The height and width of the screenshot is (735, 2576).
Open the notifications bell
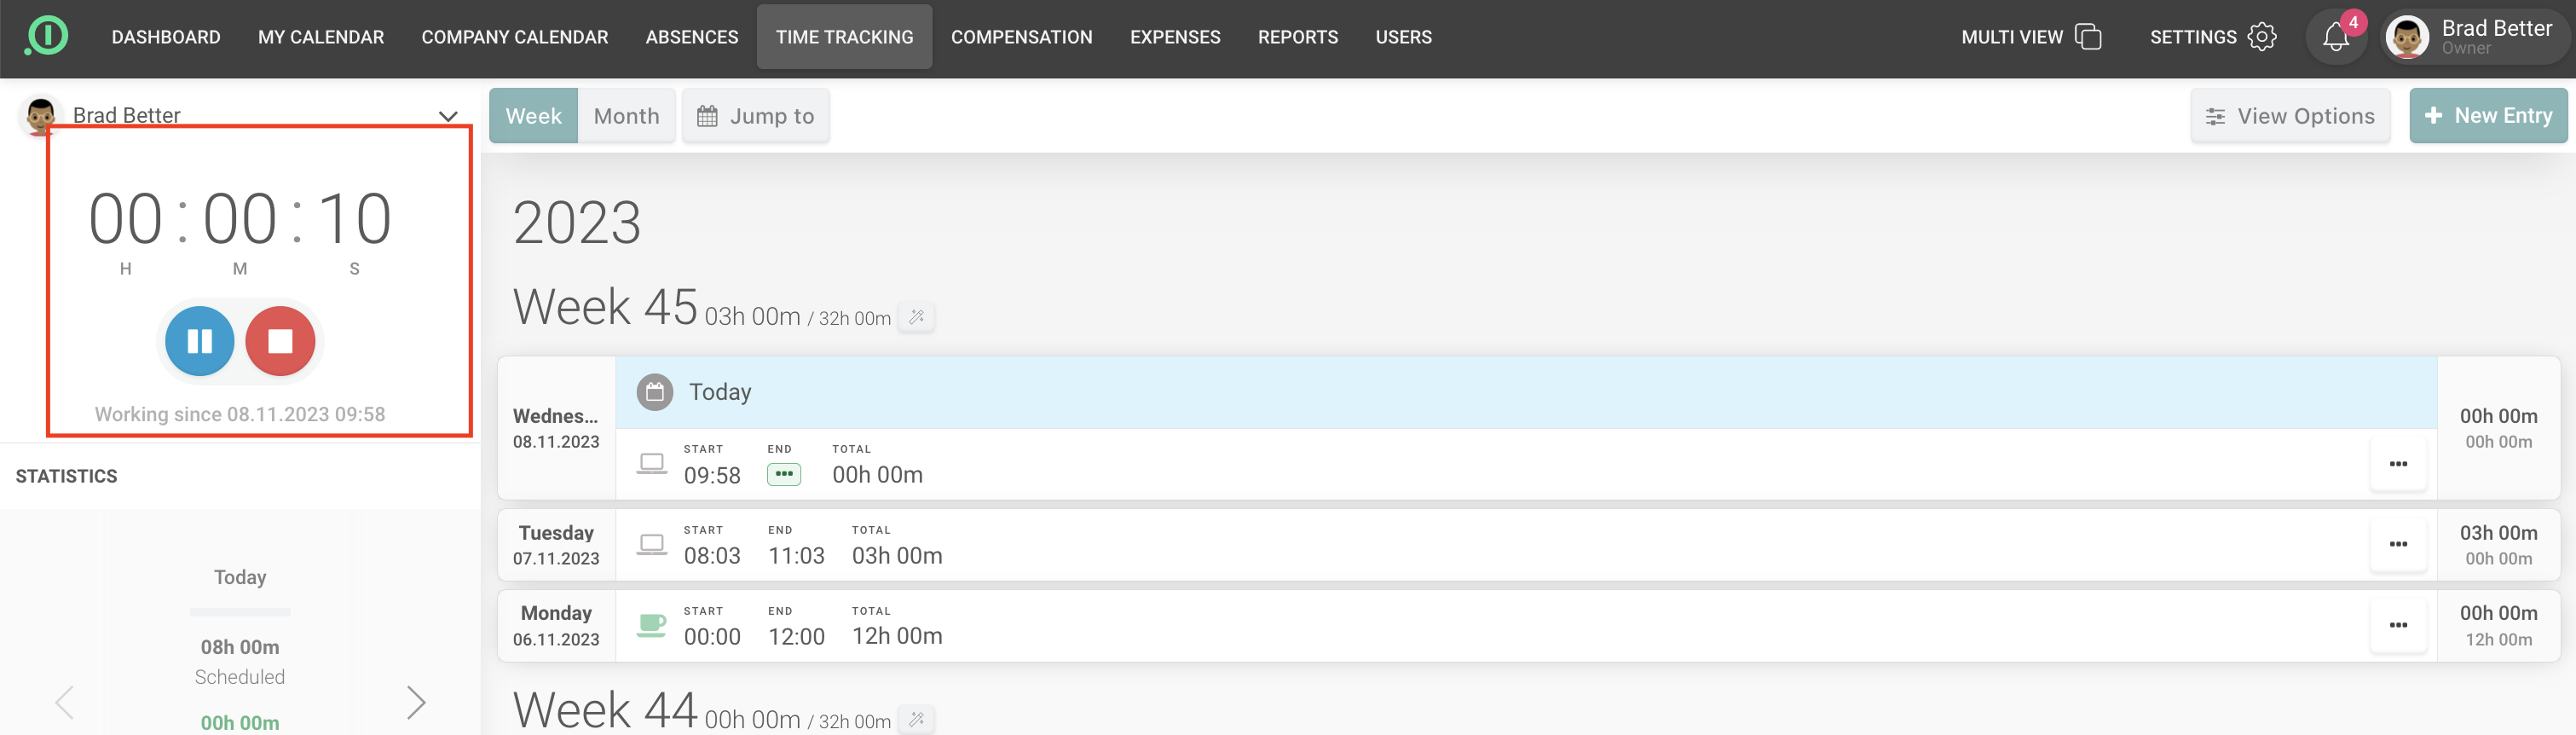click(2335, 37)
